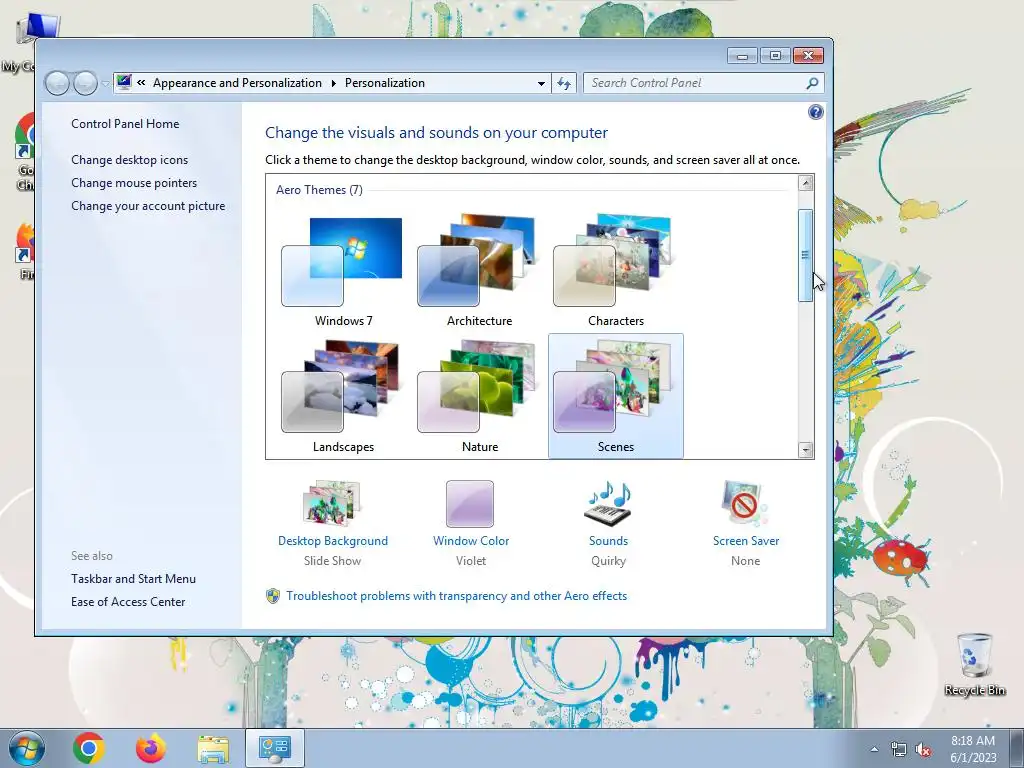Click the shield icon beside Troubleshoot link
The image size is (1024, 768).
273,596
